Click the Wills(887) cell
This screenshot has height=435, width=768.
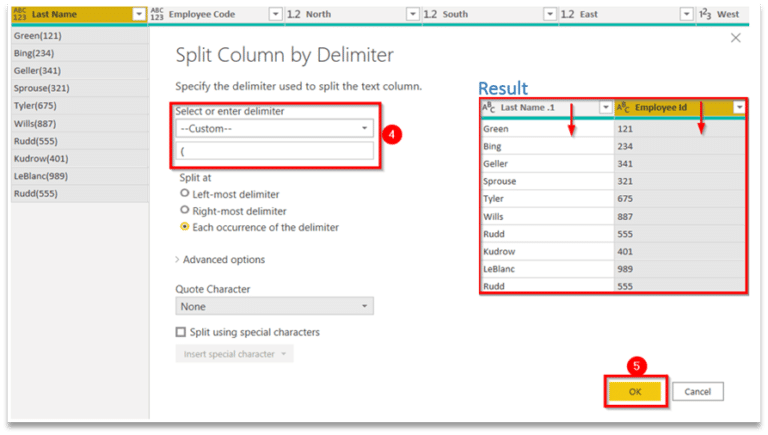tap(80, 123)
